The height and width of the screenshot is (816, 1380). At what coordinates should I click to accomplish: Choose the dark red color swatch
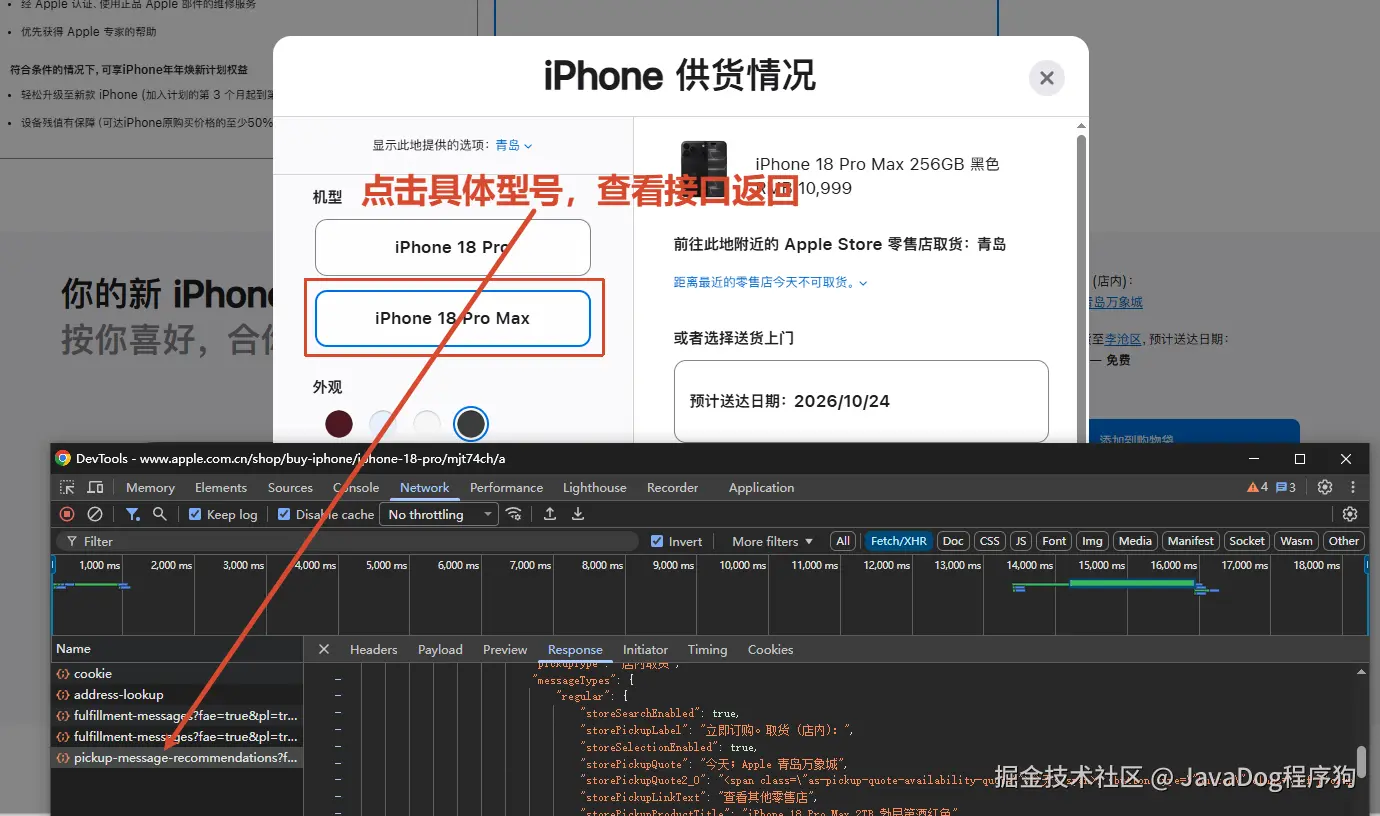pos(339,424)
